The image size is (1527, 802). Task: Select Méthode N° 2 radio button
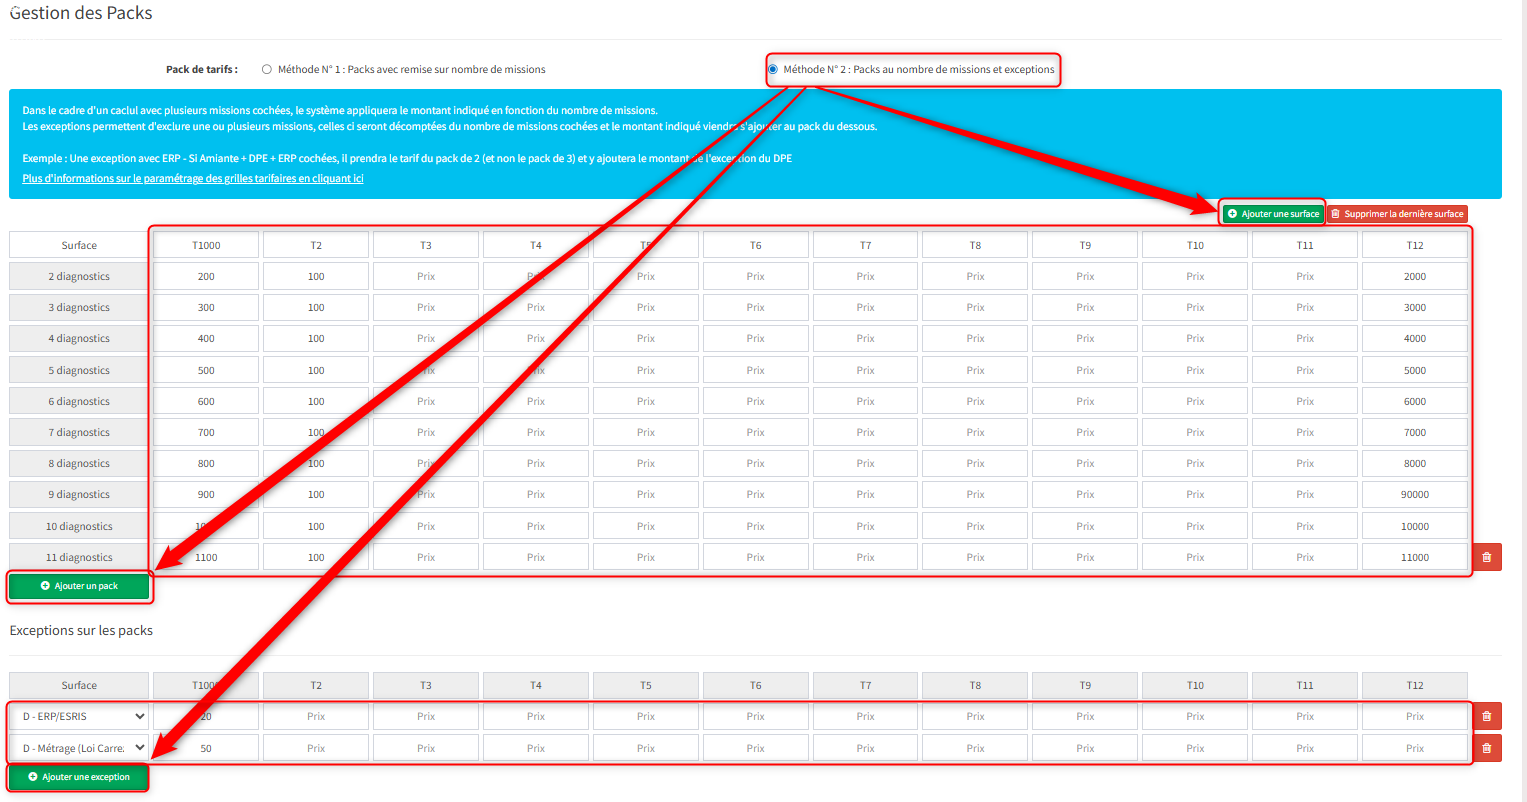[773, 70]
